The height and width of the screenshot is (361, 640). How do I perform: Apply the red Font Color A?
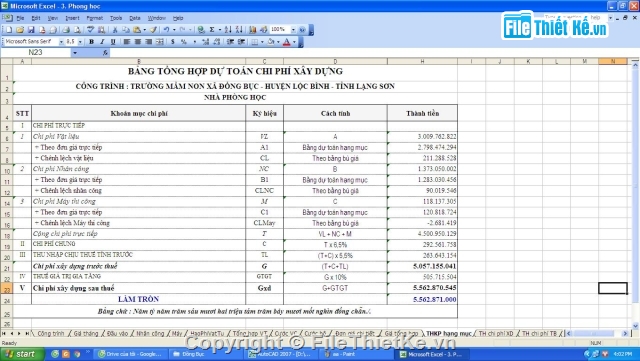point(287,42)
